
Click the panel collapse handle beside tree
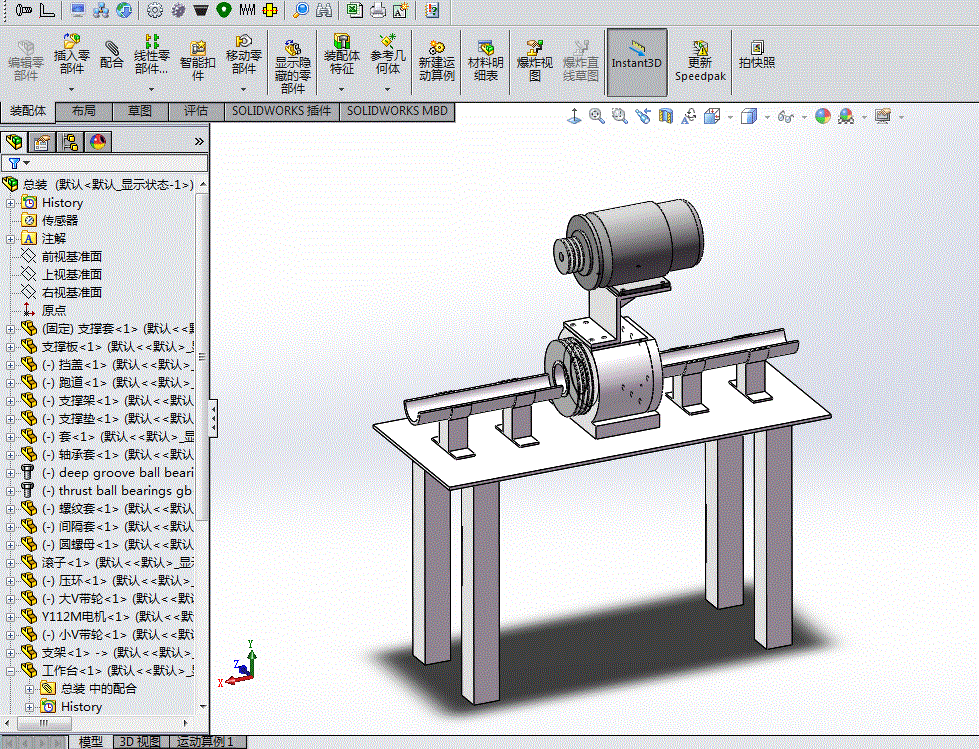pos(214,418)
